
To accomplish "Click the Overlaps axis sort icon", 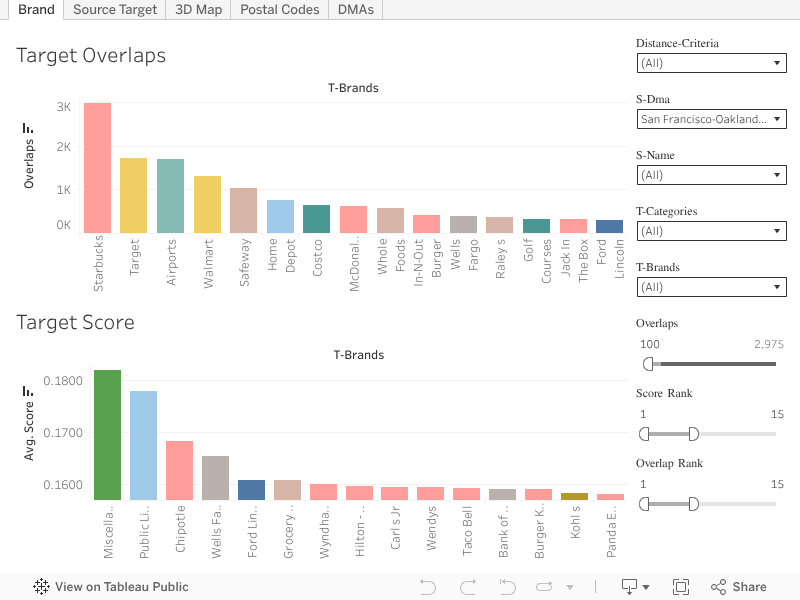I will tap(28, 129).
